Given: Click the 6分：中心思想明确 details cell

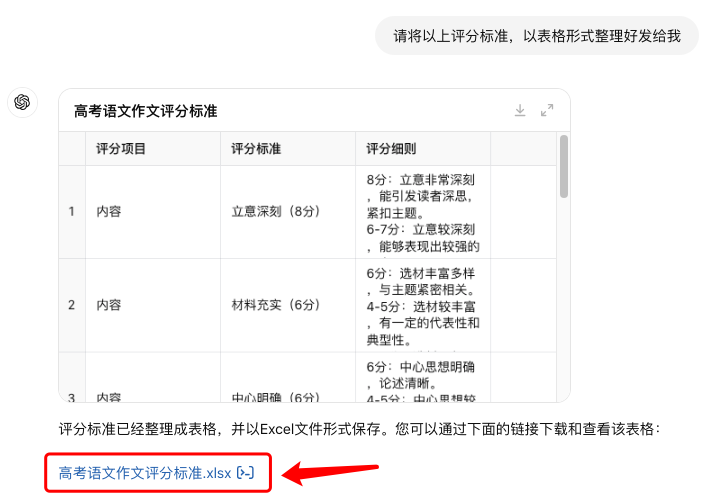Looking at the screenshot, I should point(422,378).
